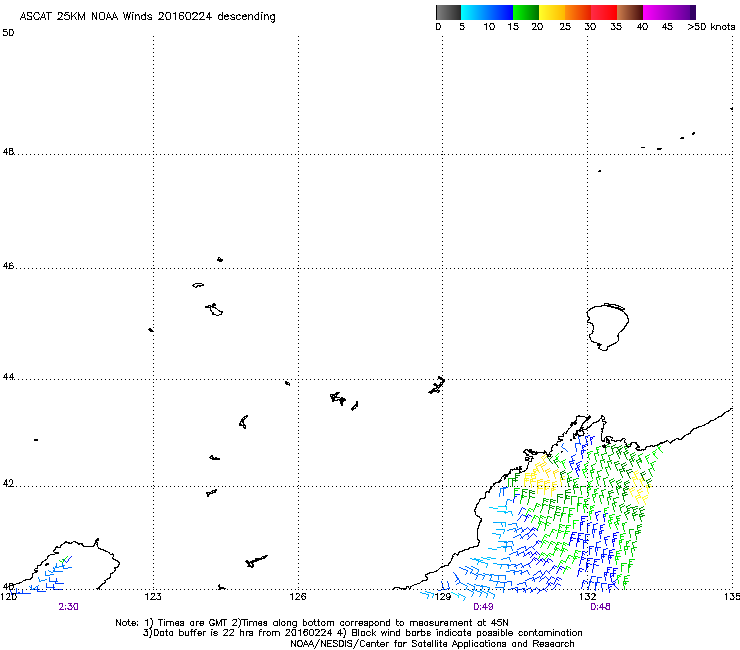Click the yellow wind barbs cluster near coast
This screenshot has width=740, height=650.
tap(544, 474)
